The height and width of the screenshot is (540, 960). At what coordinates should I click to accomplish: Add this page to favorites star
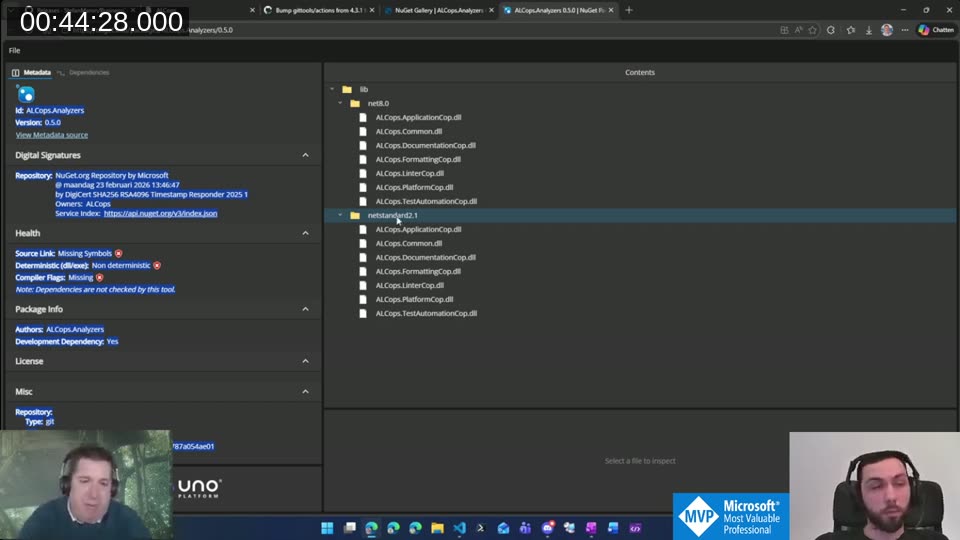click(x=812, y=30)
